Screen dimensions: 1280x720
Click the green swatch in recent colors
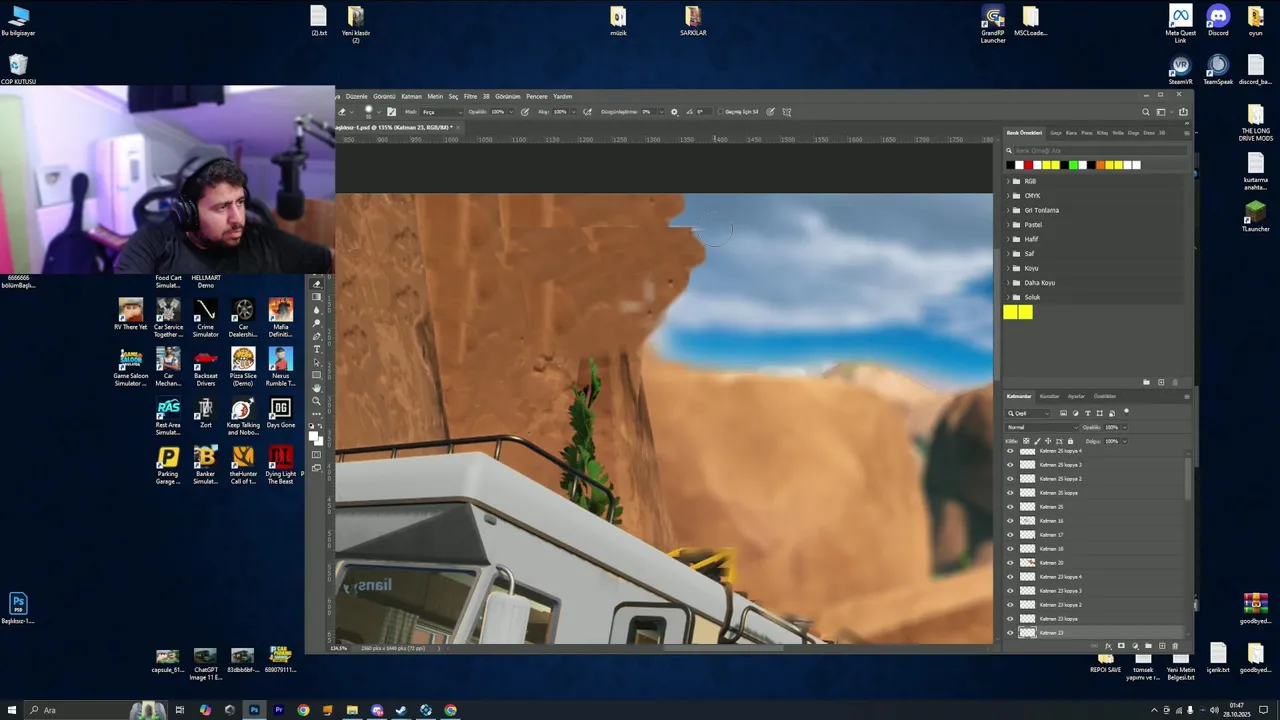[1073, 165]
